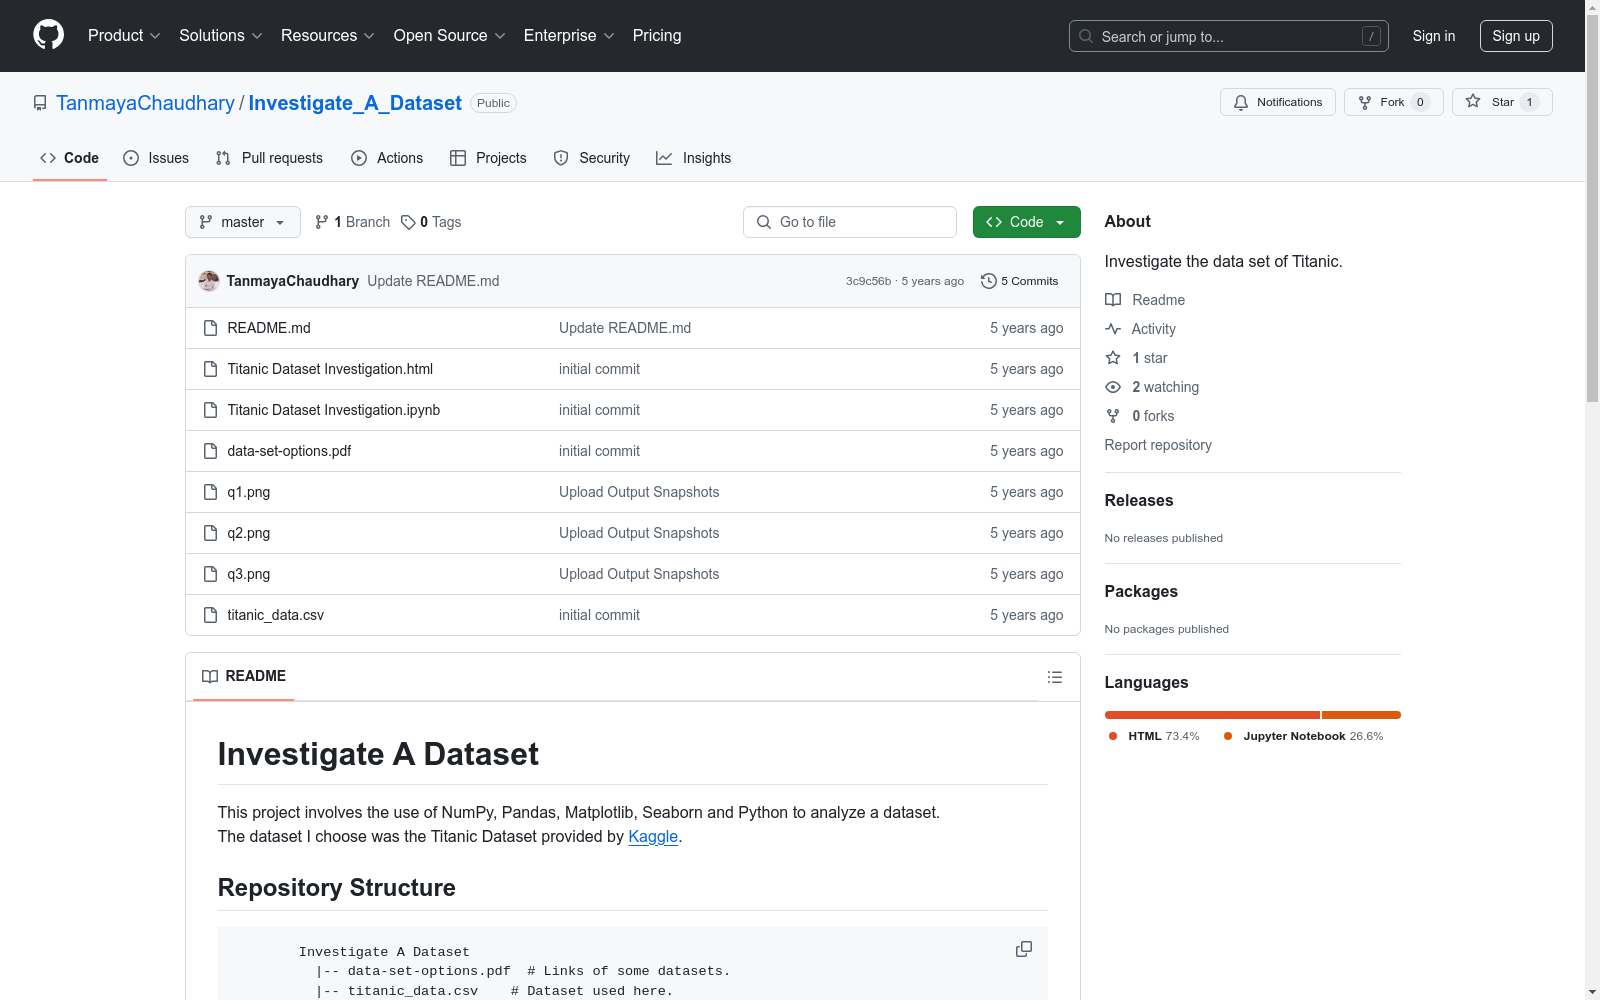Screen dimensions: 1600x1000
Task: Click the Search or jump to field
Action: coord(1229,36)
